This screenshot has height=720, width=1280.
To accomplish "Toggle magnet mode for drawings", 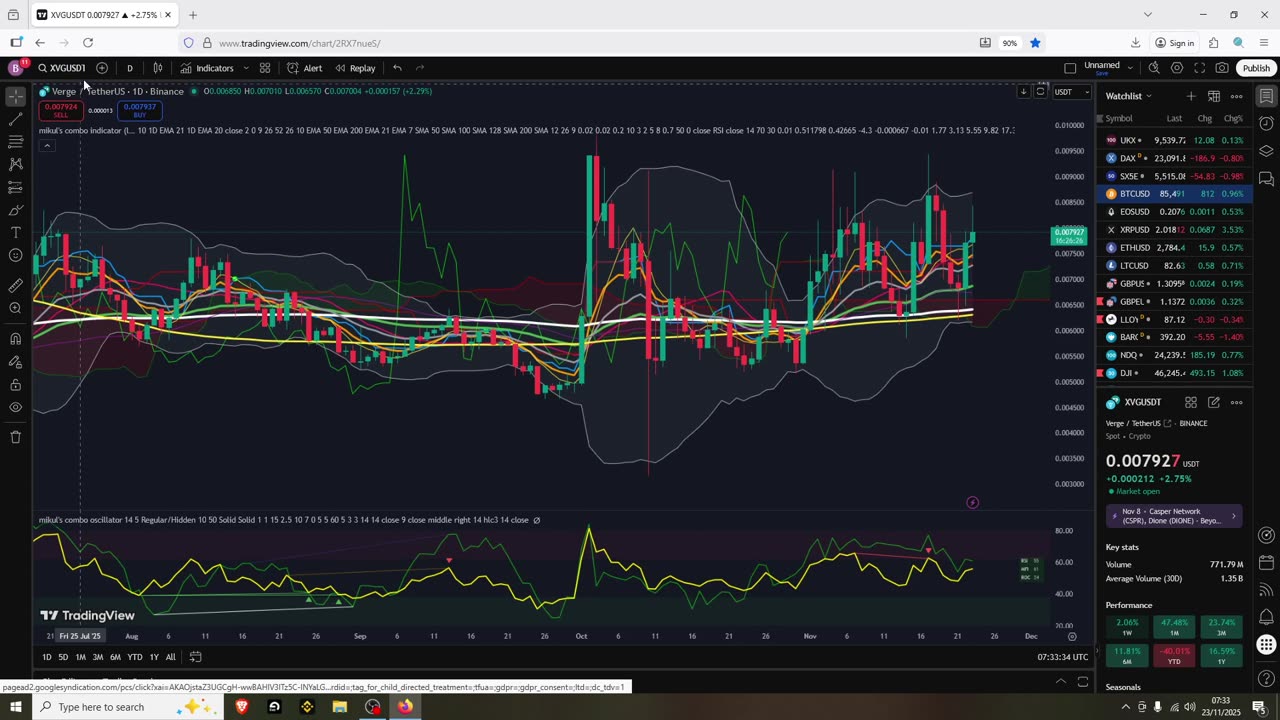I will (x=15, y=338).
